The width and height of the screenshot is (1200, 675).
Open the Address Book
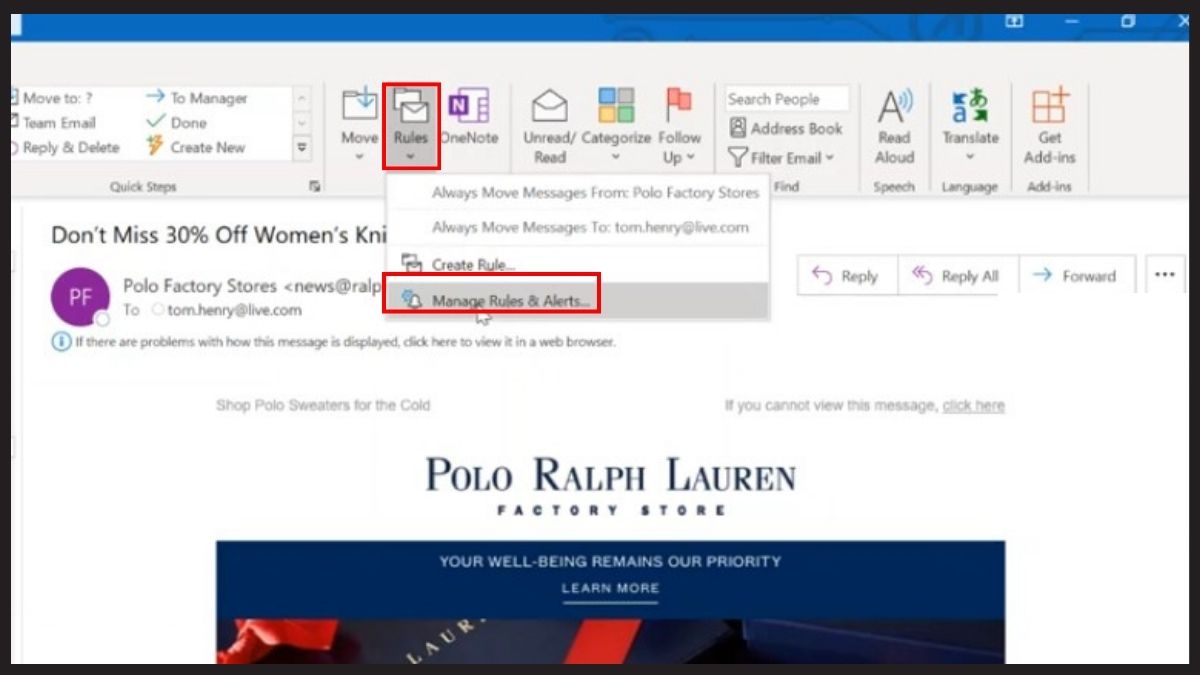click(x=786, y=128)
